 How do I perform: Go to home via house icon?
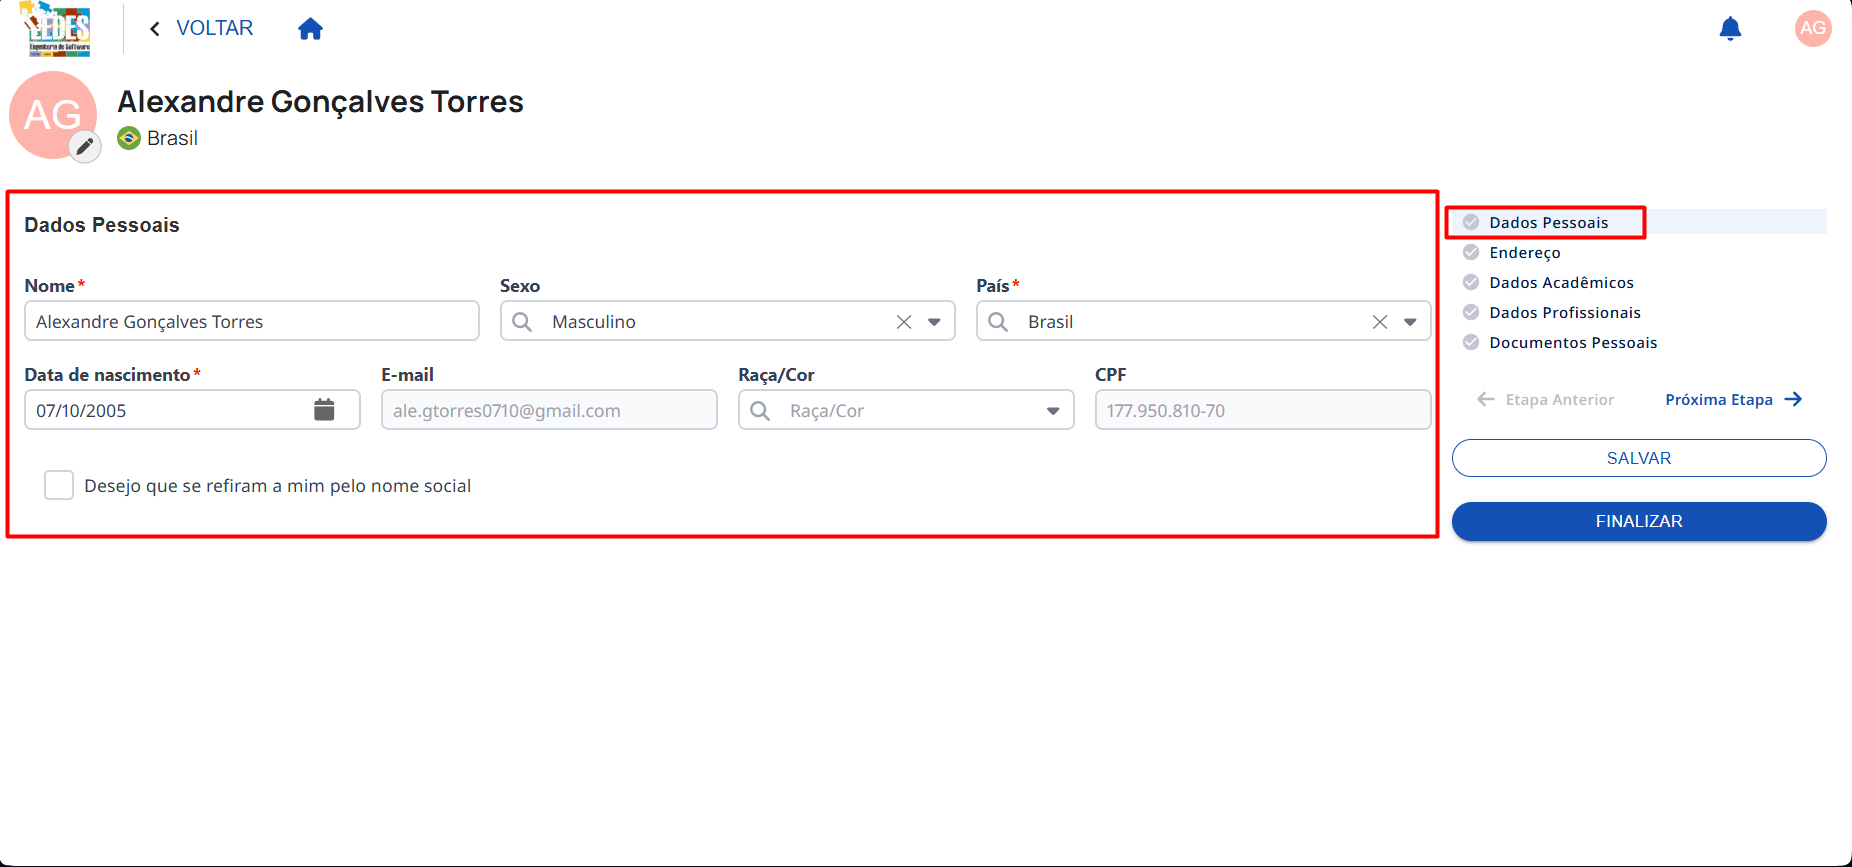tap(311, 29)
